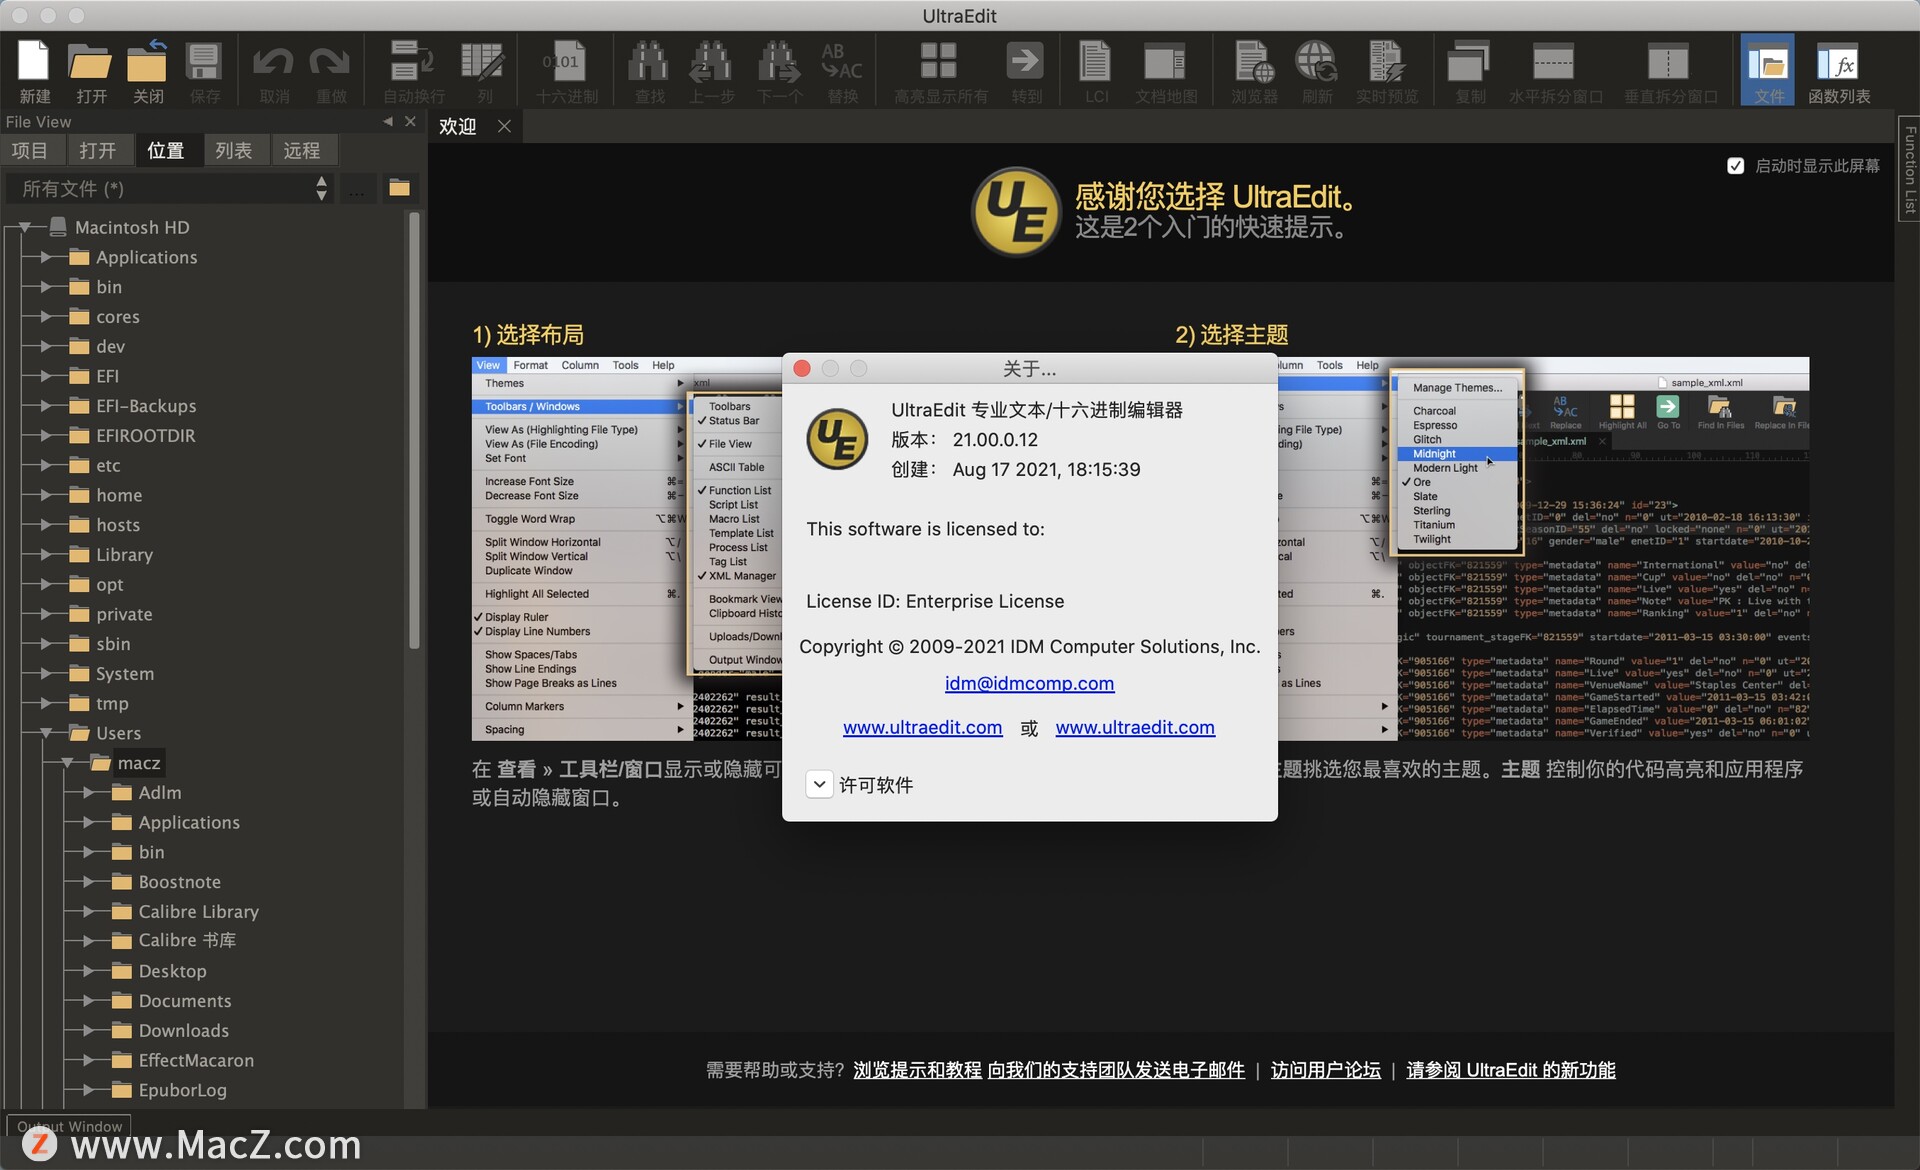Click the LCI toolbar icon
Image resolution: width=1920 pixels, height=1170 pixels.
(1095, 70)
